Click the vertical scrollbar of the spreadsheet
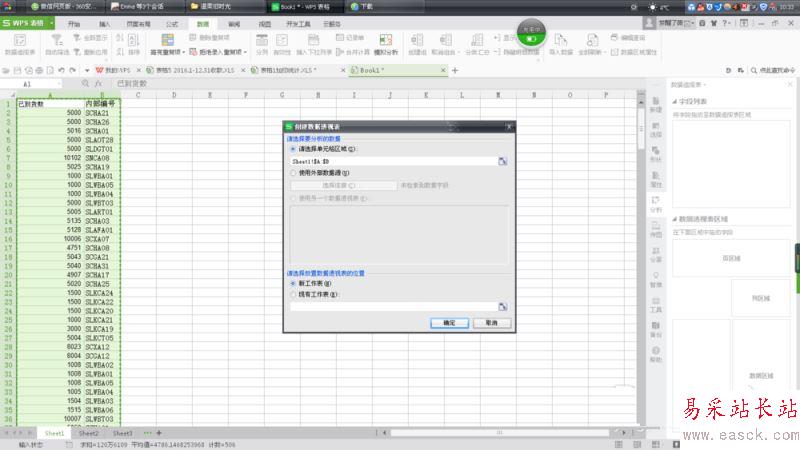Screen dimensions: 800x450 (641, 128)
